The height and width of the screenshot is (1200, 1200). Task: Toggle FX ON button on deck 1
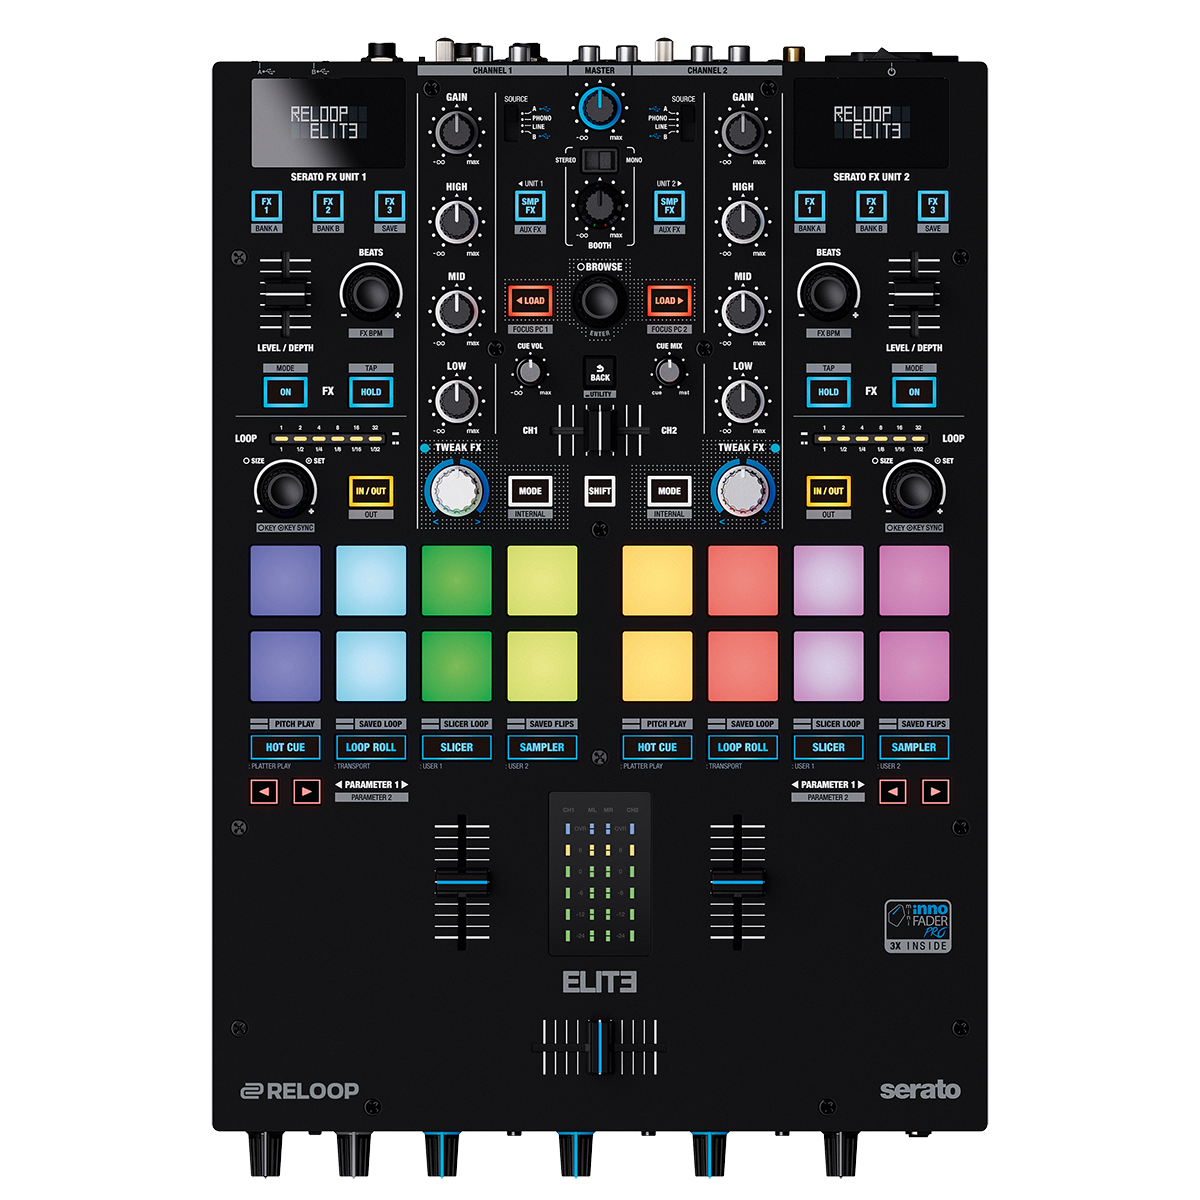(x=285, y=392)
